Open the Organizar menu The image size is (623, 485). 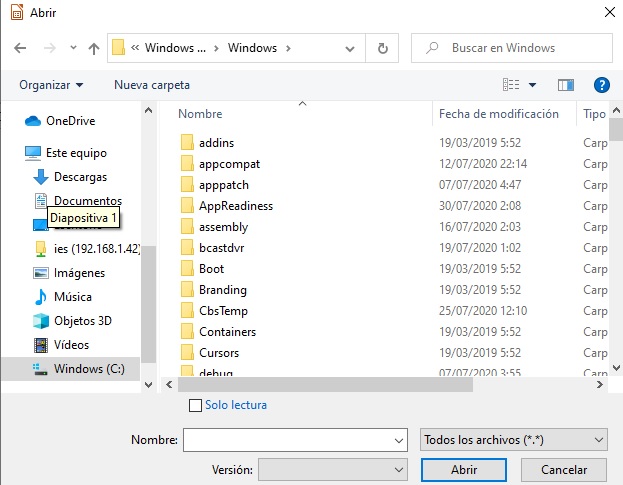tap(51, 85)
